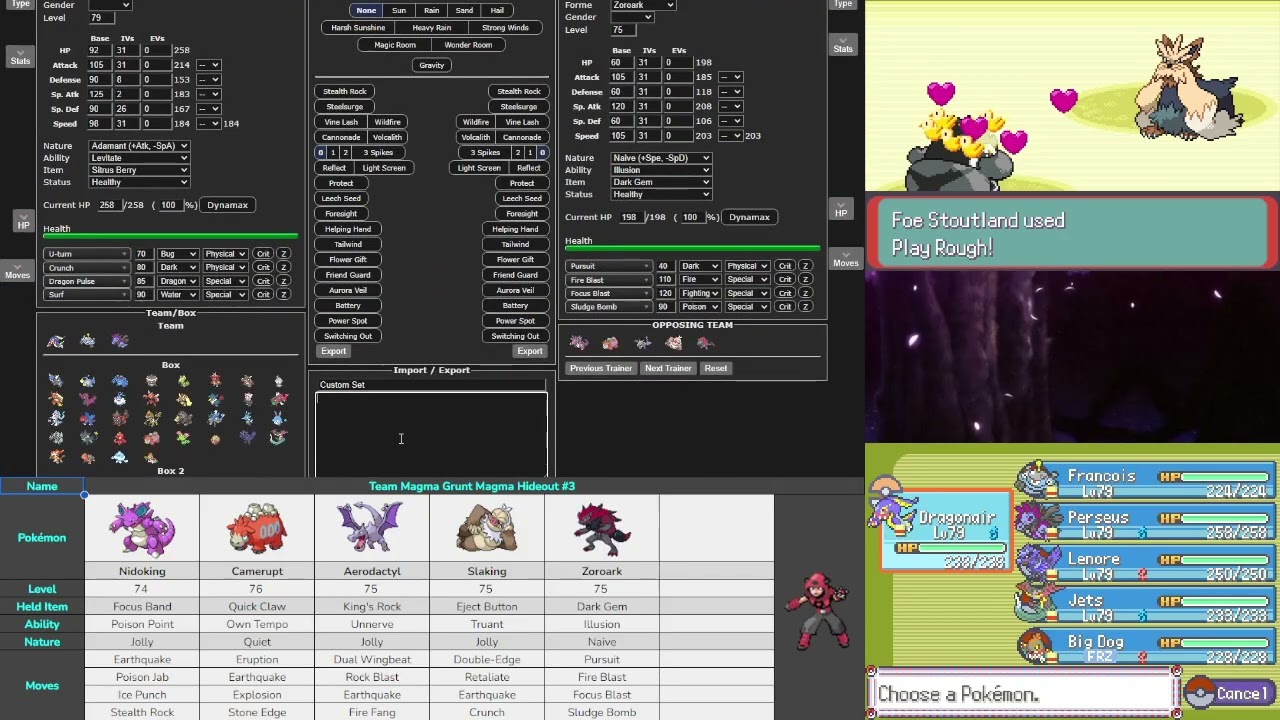This screenshot has width=1280, height=720.
Task: Collapse right HP section
Action: [841, 209]
